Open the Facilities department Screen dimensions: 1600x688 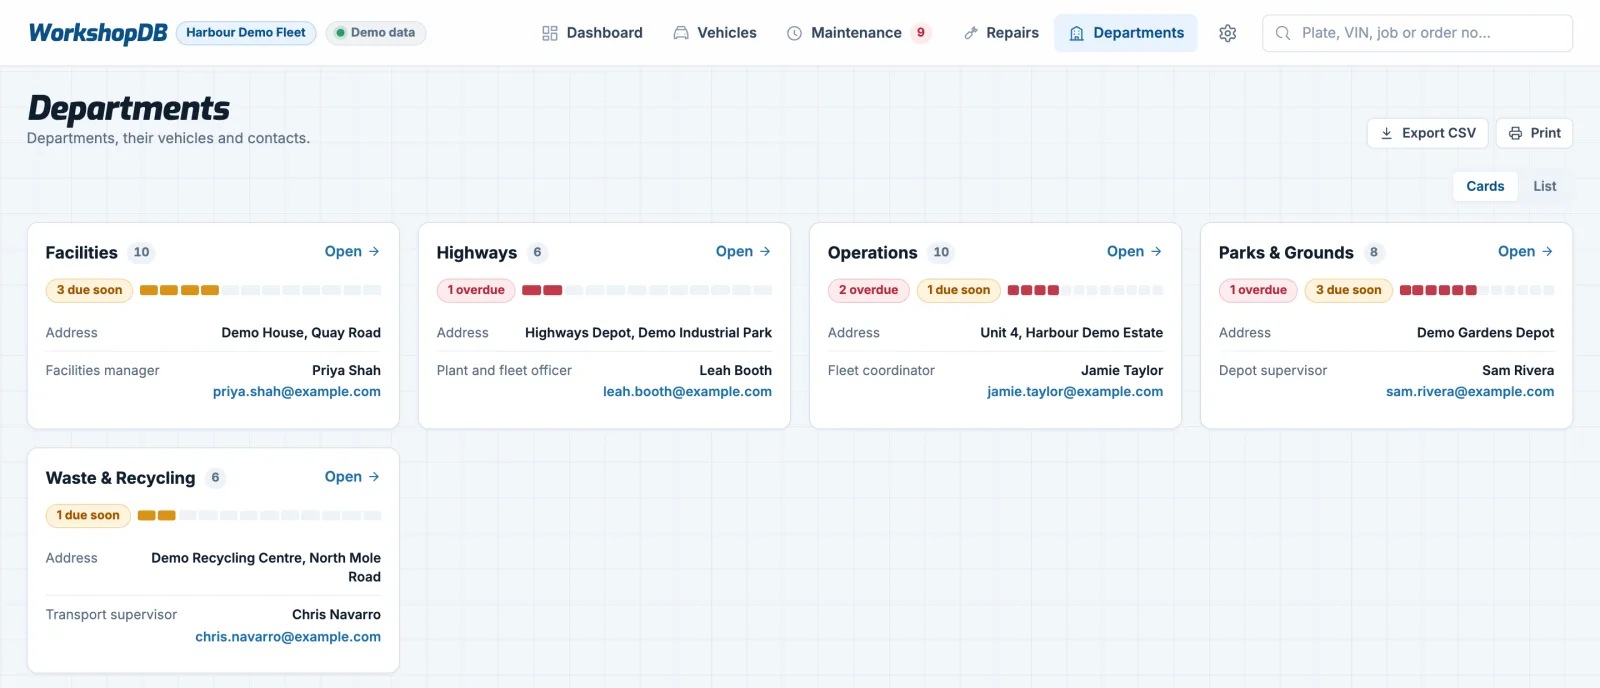pyautogui.click(x=352, y=252)
